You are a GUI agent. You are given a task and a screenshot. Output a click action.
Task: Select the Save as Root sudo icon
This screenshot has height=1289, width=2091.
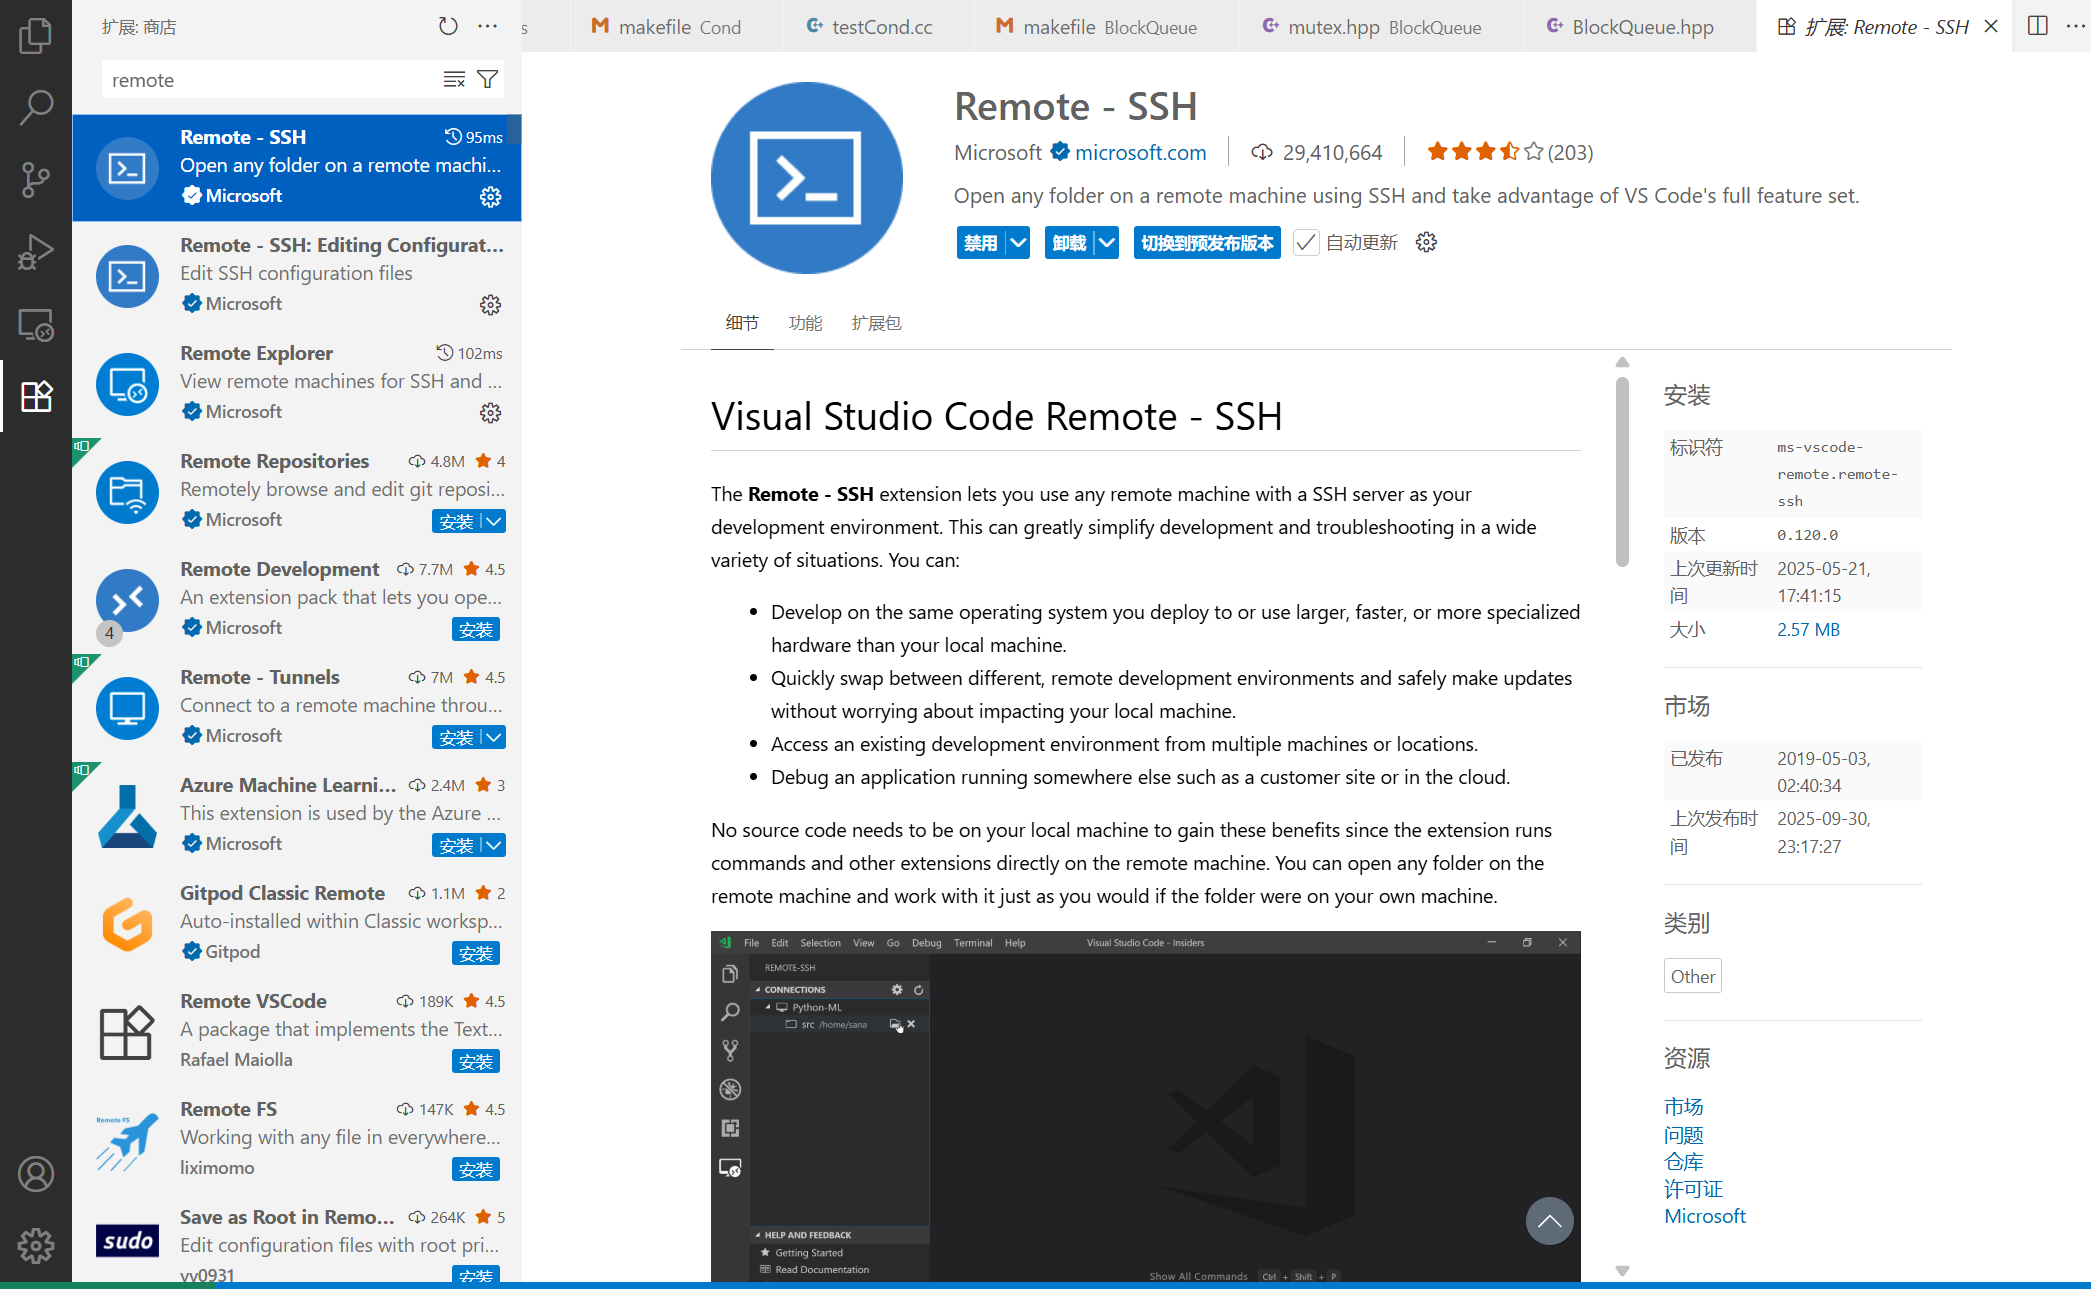tap(127, 1241)
